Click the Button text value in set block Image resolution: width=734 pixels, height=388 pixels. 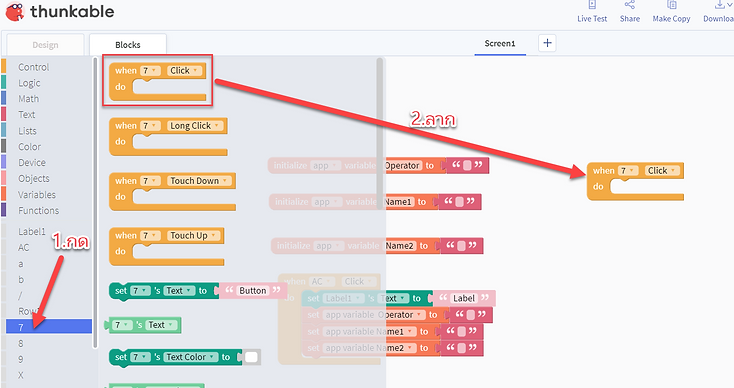point(253,291)
